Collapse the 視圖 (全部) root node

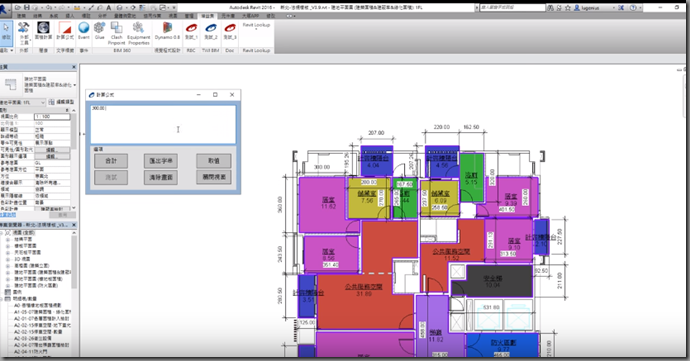coord(2,232)
